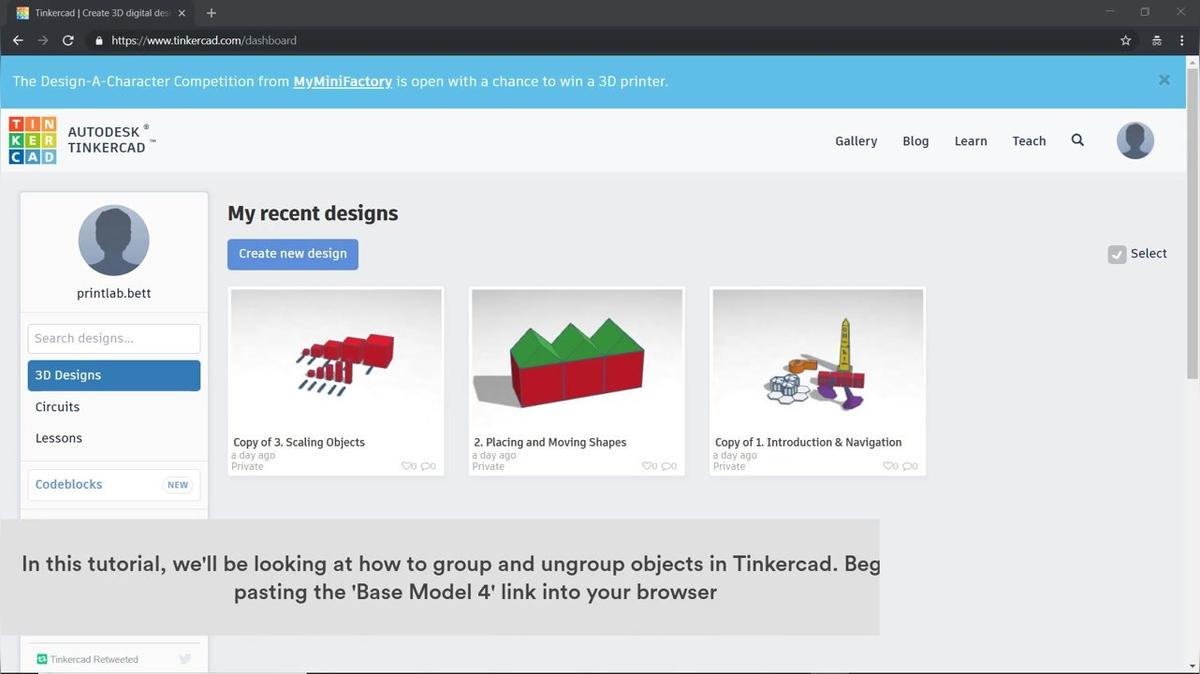This screenshot has height=674, width=1200.
Task: Click the My recent designs heading
Action: [313, 213]
